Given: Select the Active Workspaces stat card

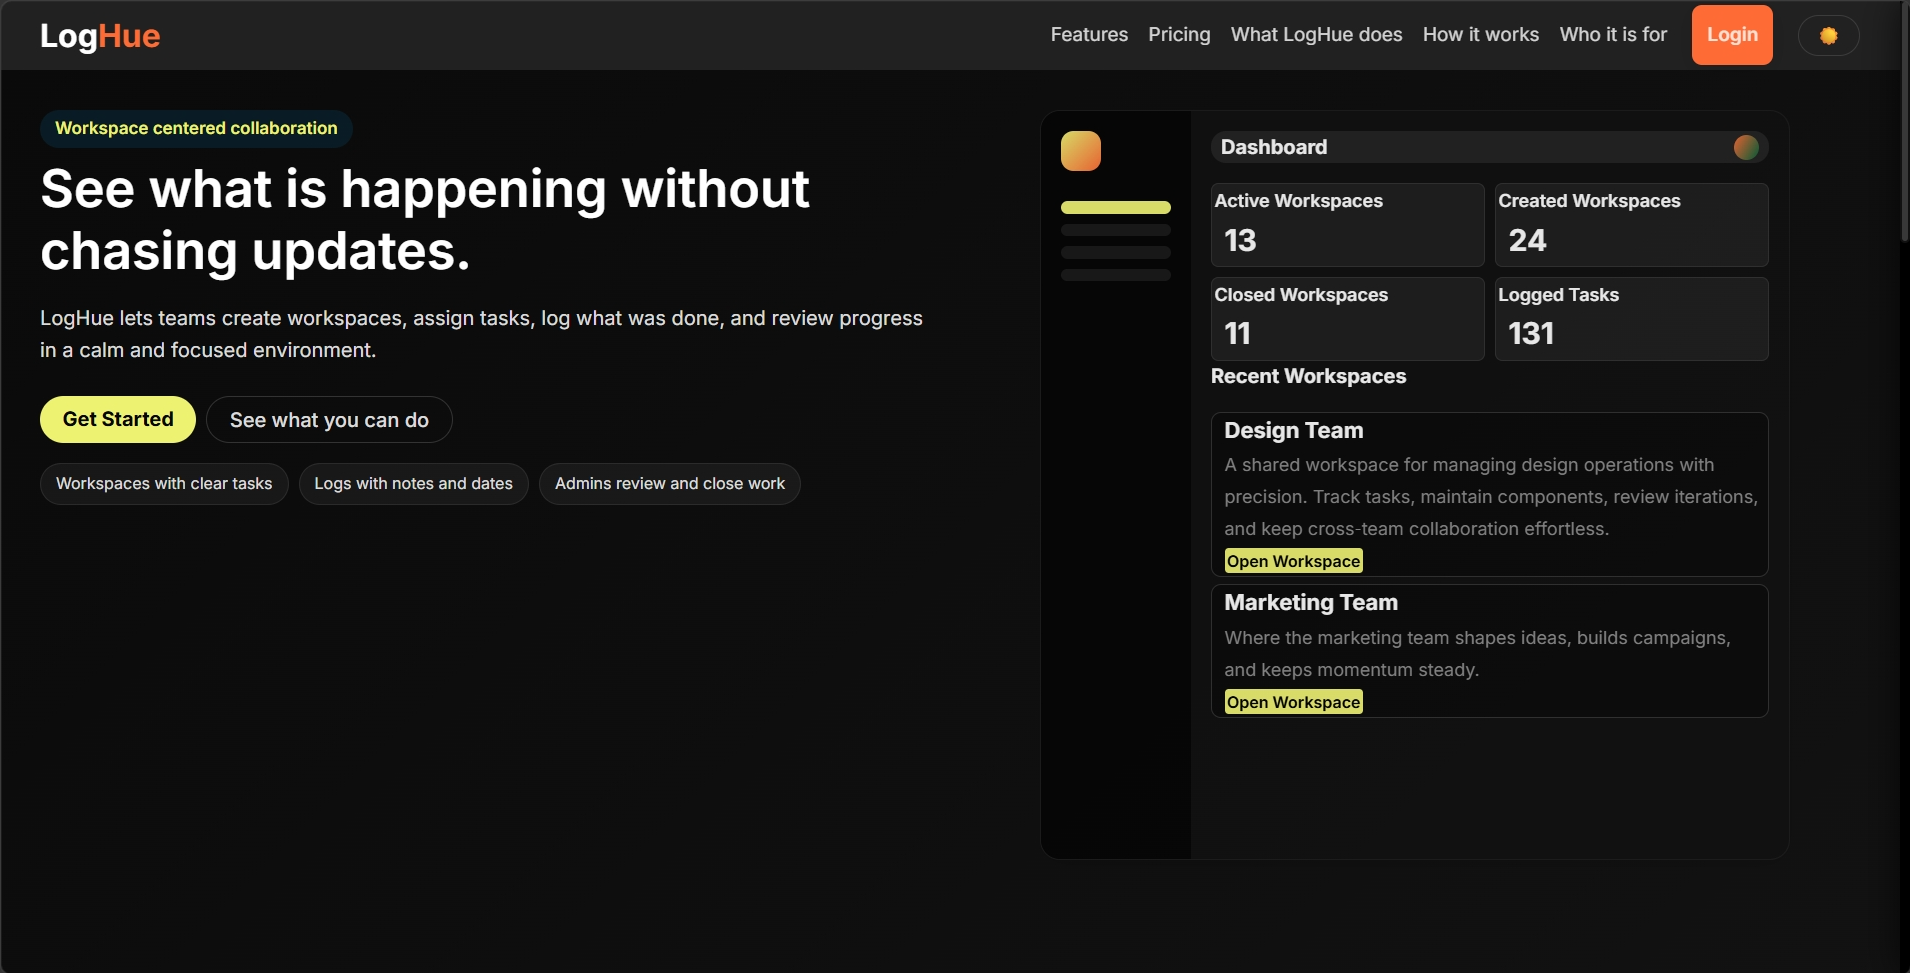Looking at the screenshot, I should (1347, 224).
